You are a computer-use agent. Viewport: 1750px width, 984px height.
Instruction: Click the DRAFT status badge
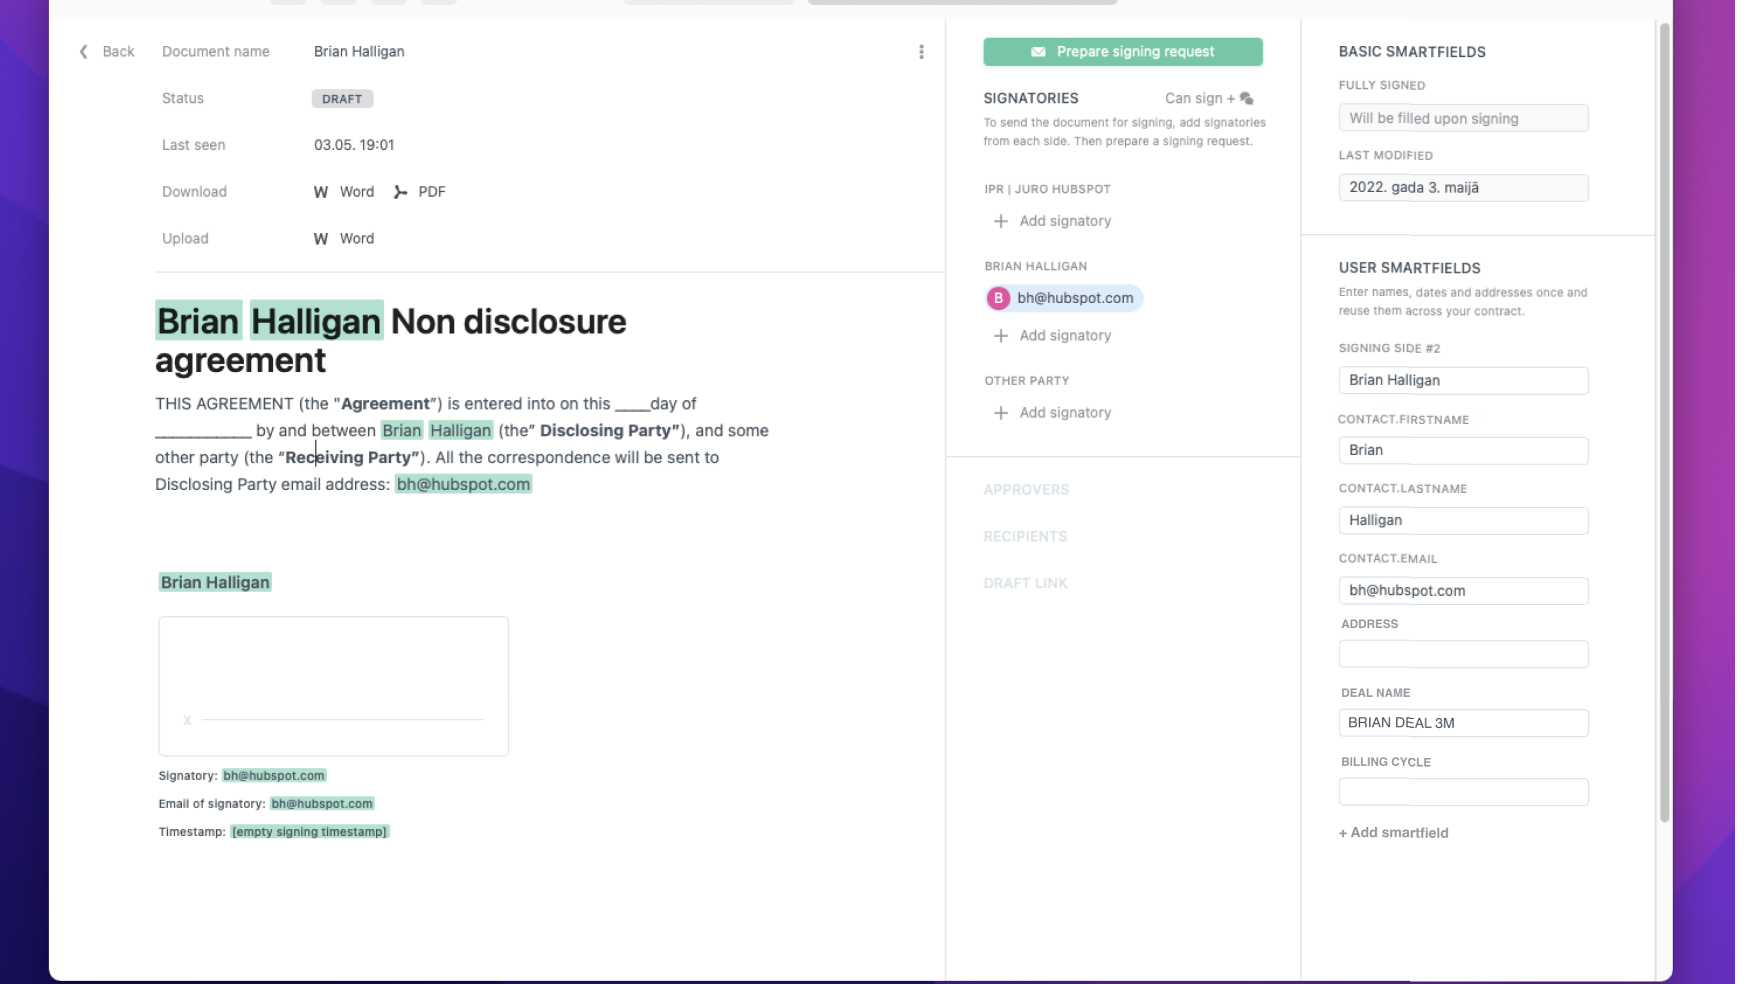point(342,99)
